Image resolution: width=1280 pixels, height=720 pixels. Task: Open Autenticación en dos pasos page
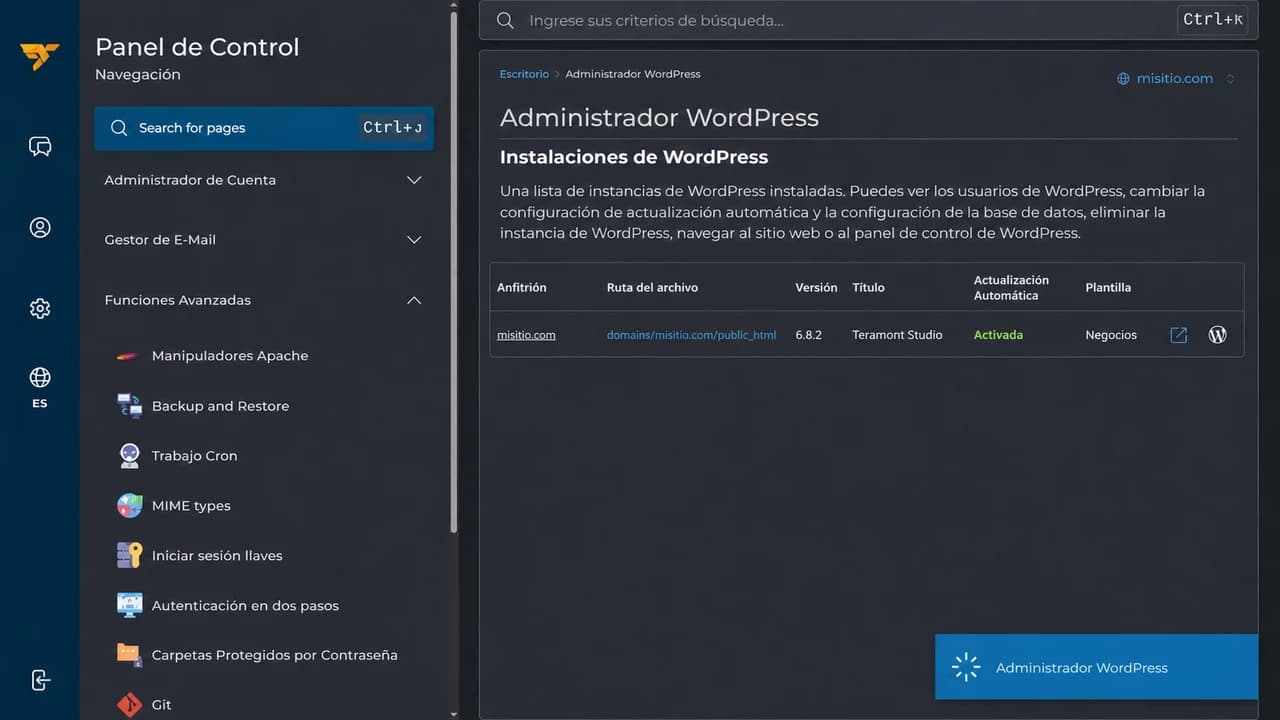pos(245,605)
